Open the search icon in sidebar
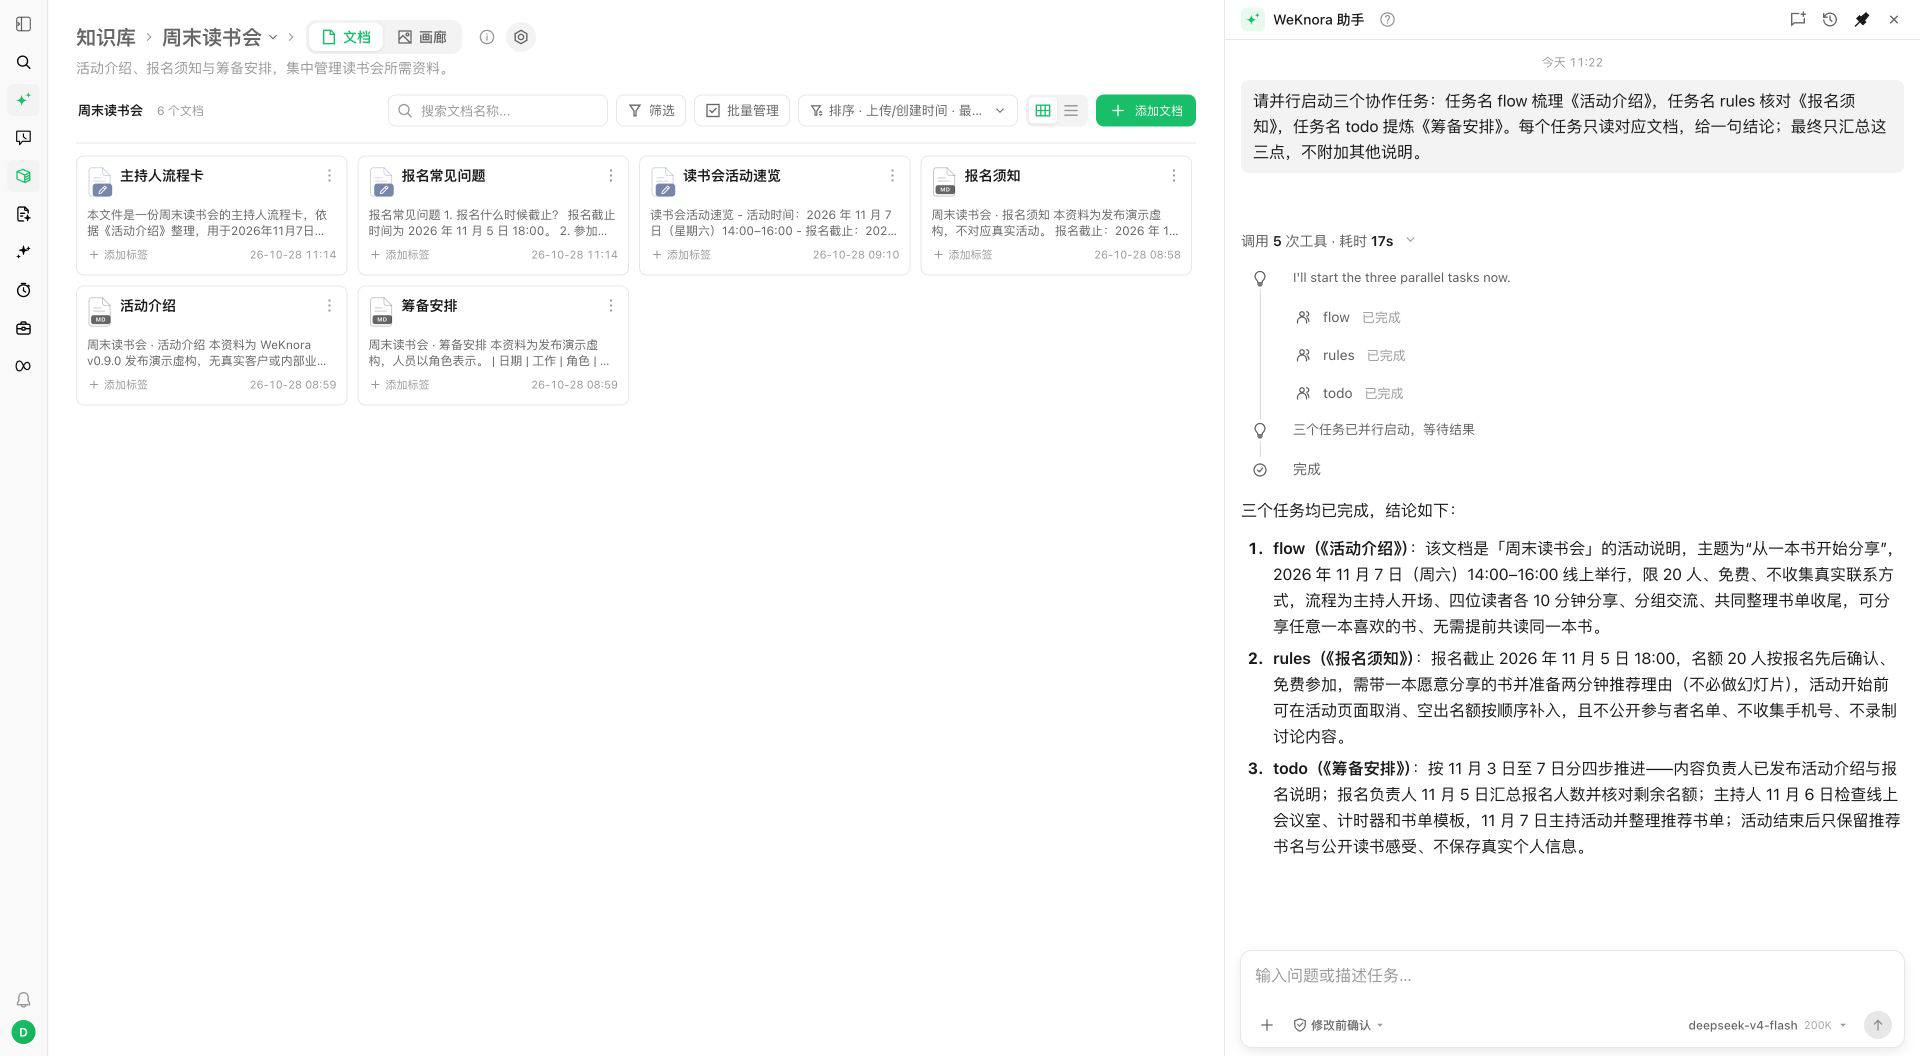 [24, 62]
